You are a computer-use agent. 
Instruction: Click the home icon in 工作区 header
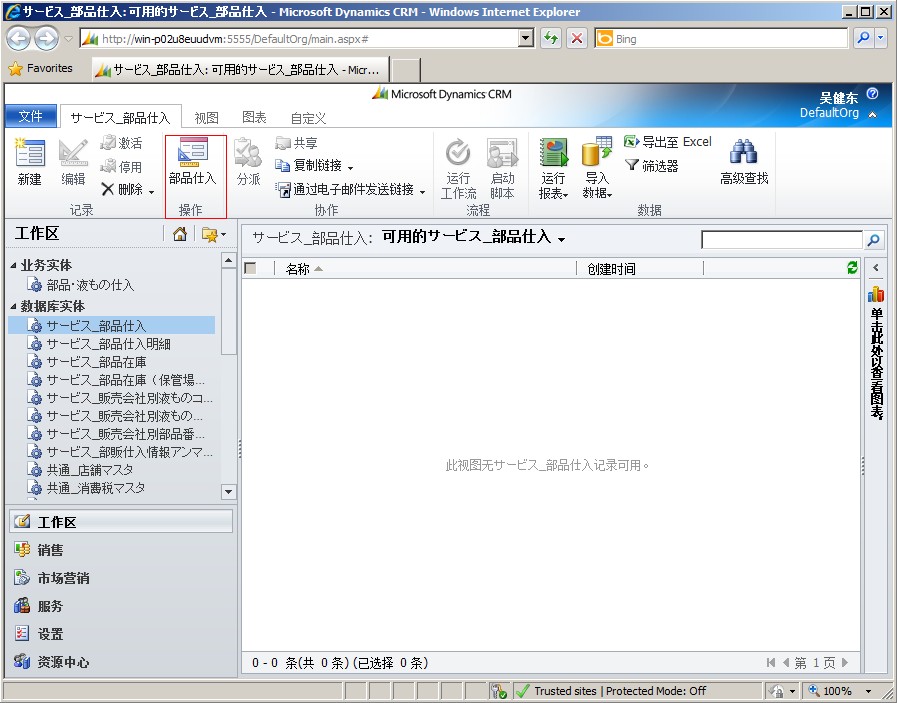point(180,234)
